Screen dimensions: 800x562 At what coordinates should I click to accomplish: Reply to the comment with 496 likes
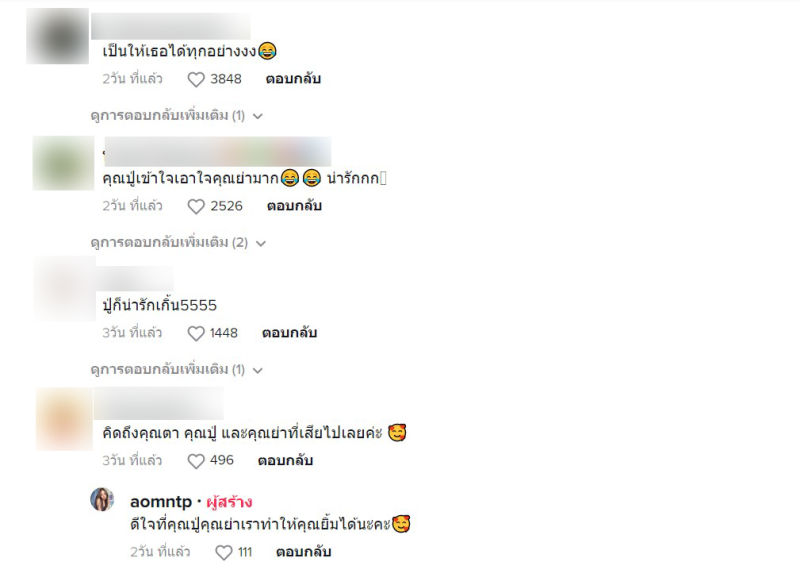pos(285,461)
